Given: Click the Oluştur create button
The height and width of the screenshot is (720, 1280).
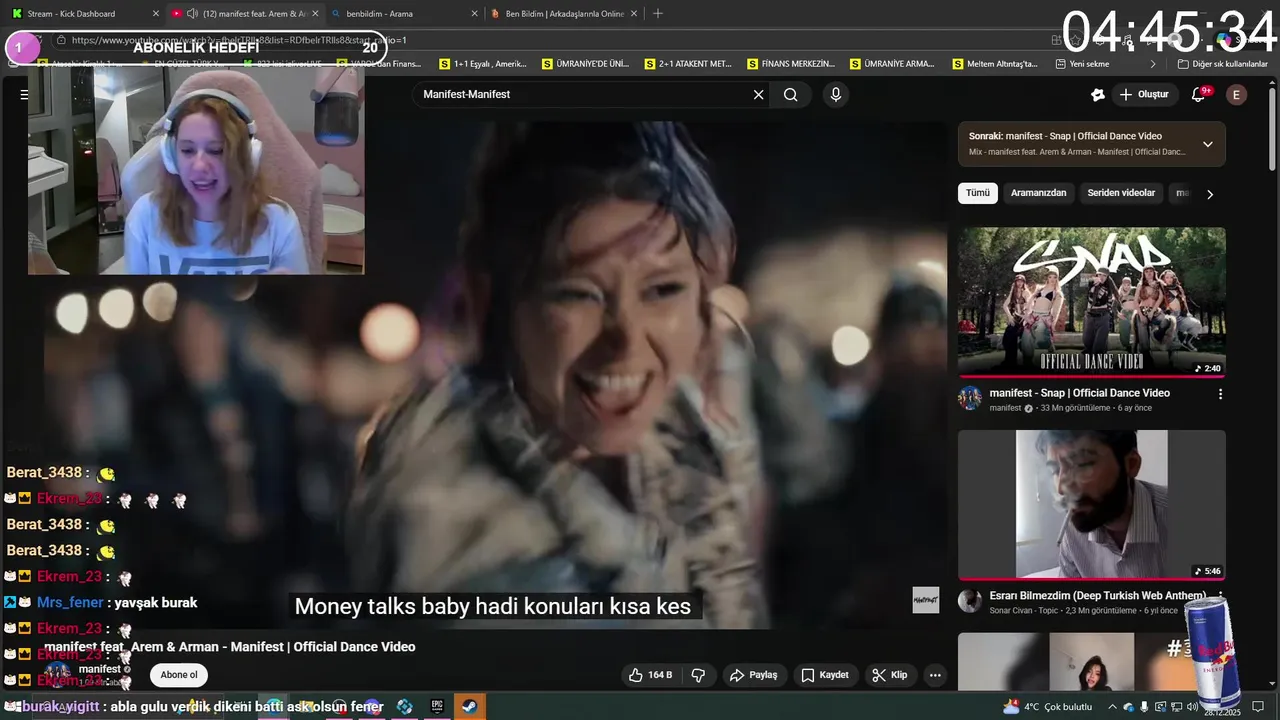Looking at the screenshot, I should click(1144, 95).
